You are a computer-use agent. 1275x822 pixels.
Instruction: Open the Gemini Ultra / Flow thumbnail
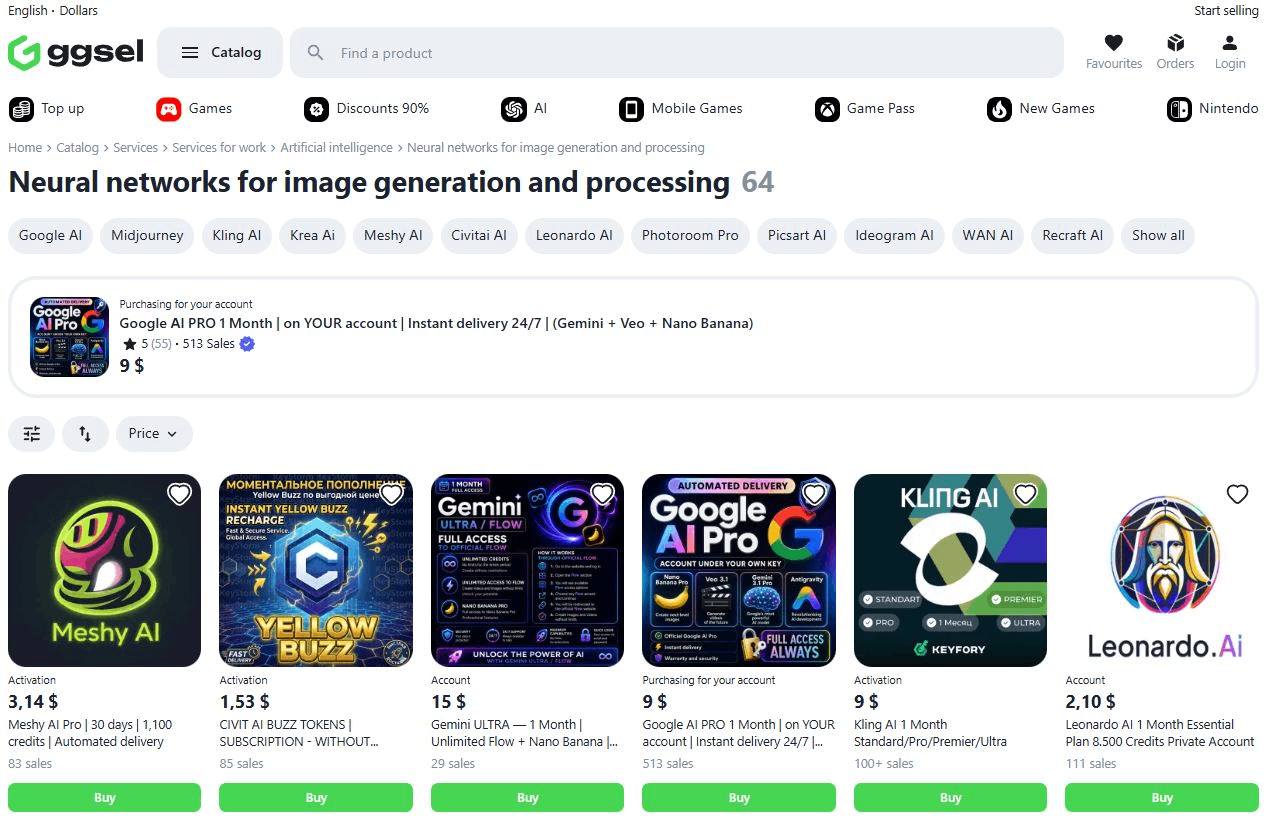[x=527, y=570]
